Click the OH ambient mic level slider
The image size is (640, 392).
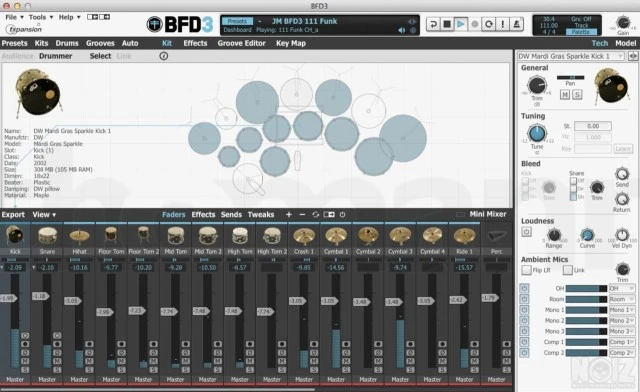(586, 288)
